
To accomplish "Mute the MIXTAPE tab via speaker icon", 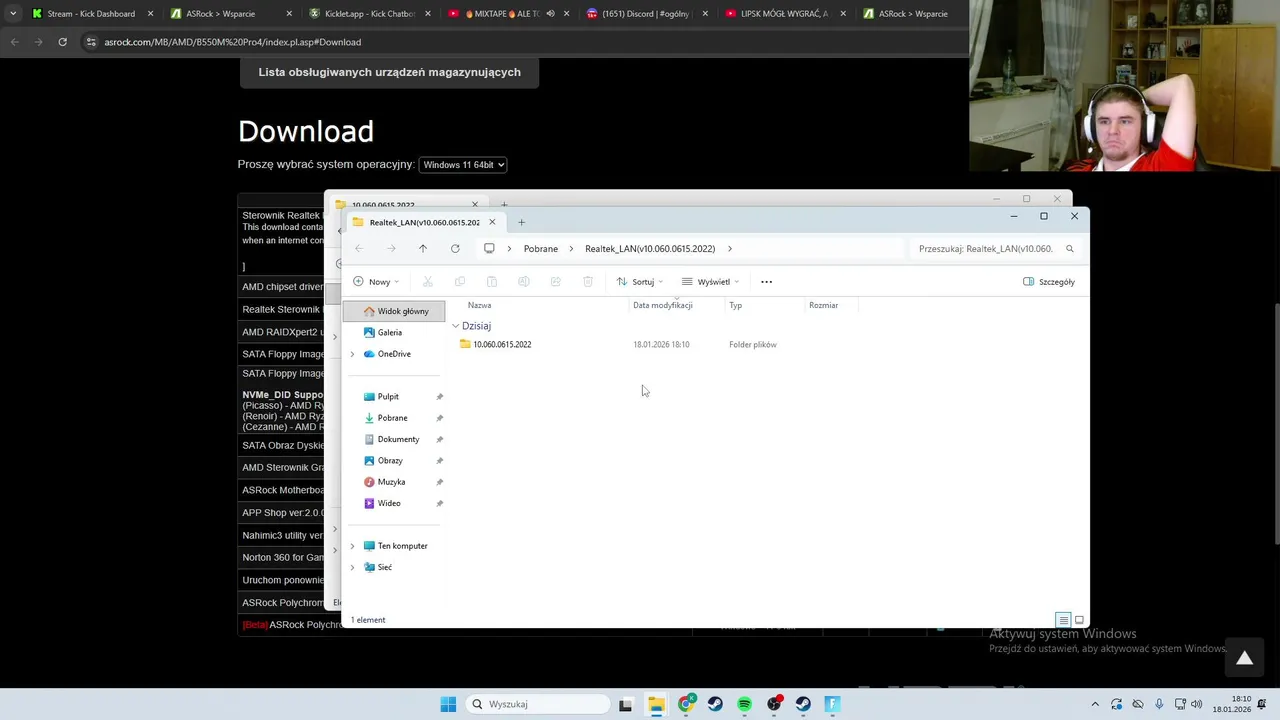I will click(550, 14).
